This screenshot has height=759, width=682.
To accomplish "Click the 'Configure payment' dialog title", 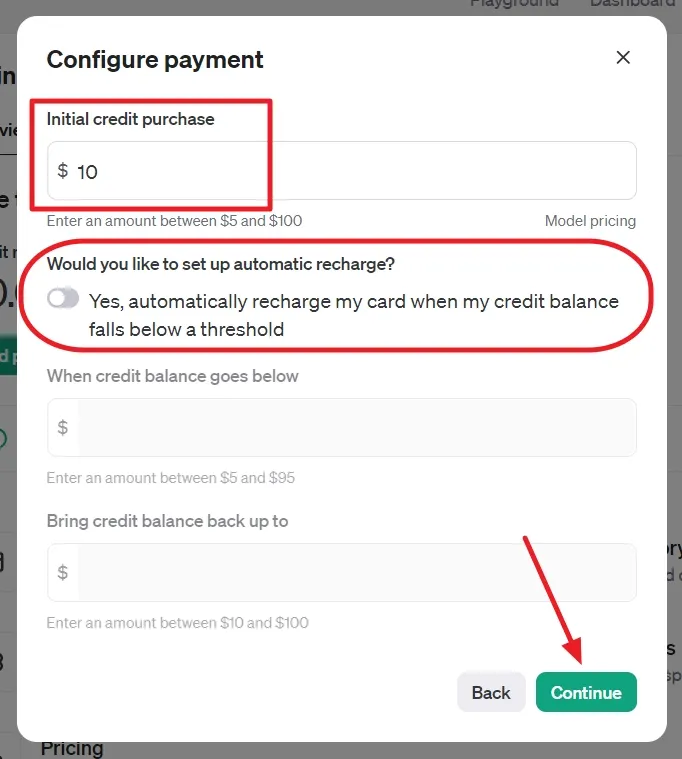I will pyautogui.click(x=155, y=59).
